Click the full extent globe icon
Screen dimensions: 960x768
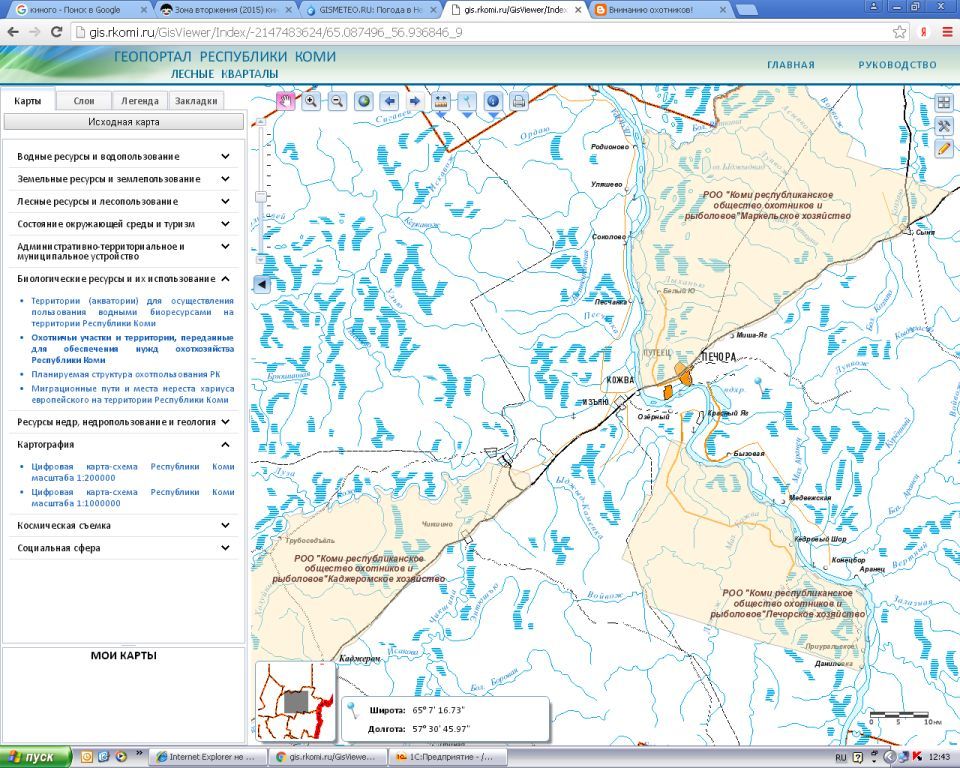[x=363, y=101]
